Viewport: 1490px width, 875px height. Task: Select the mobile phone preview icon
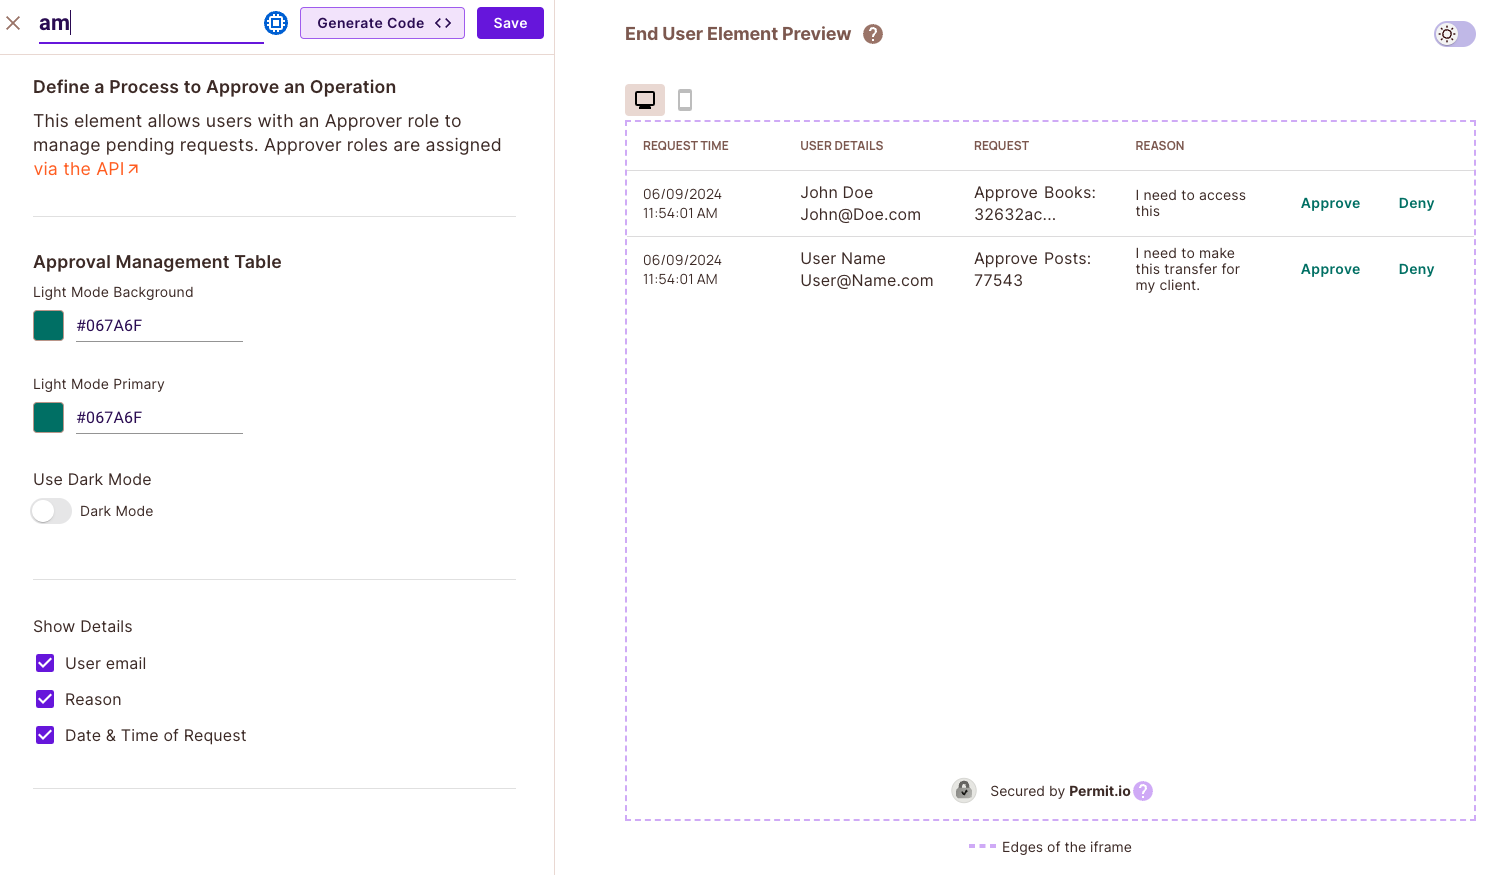(684, 99)
